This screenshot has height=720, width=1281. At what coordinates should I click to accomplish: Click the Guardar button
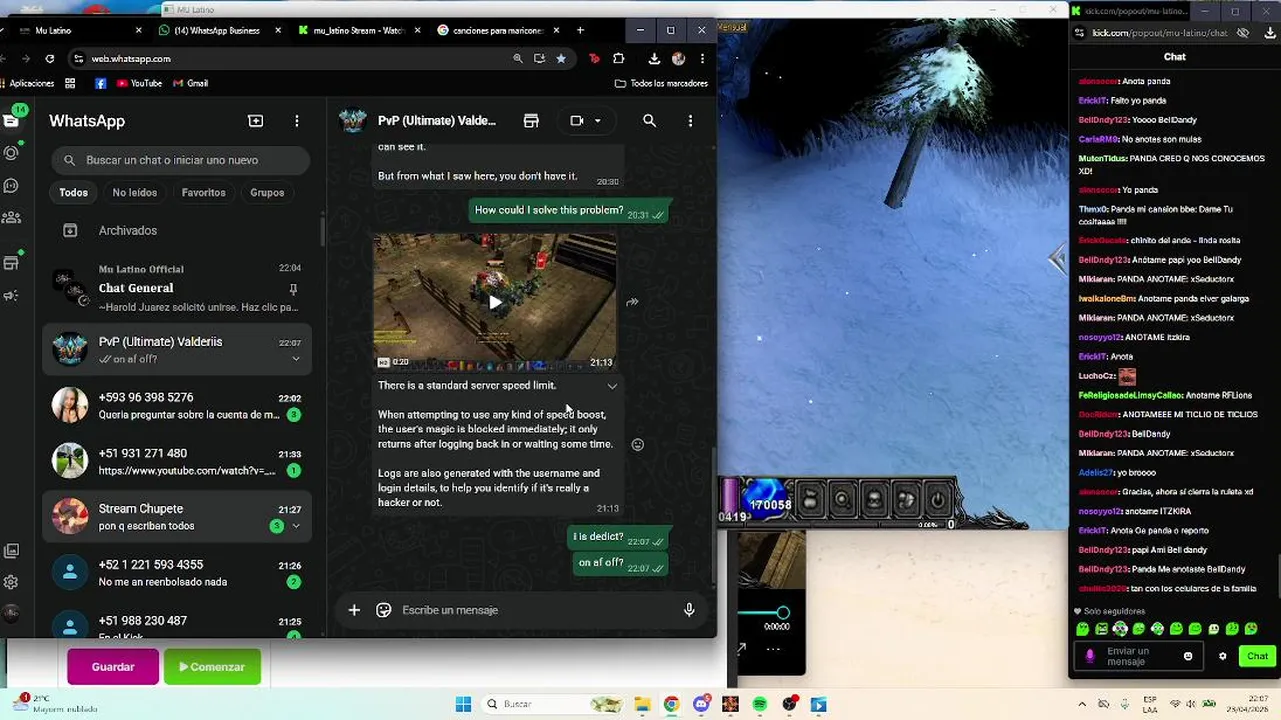pos(113,667)
